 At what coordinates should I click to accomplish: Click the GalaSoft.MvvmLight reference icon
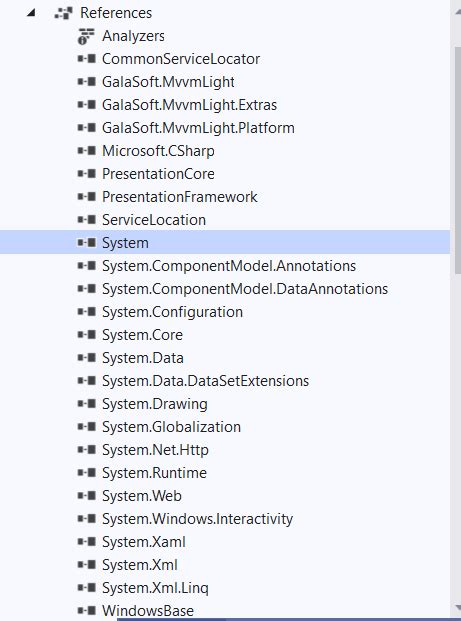[87, 82]
